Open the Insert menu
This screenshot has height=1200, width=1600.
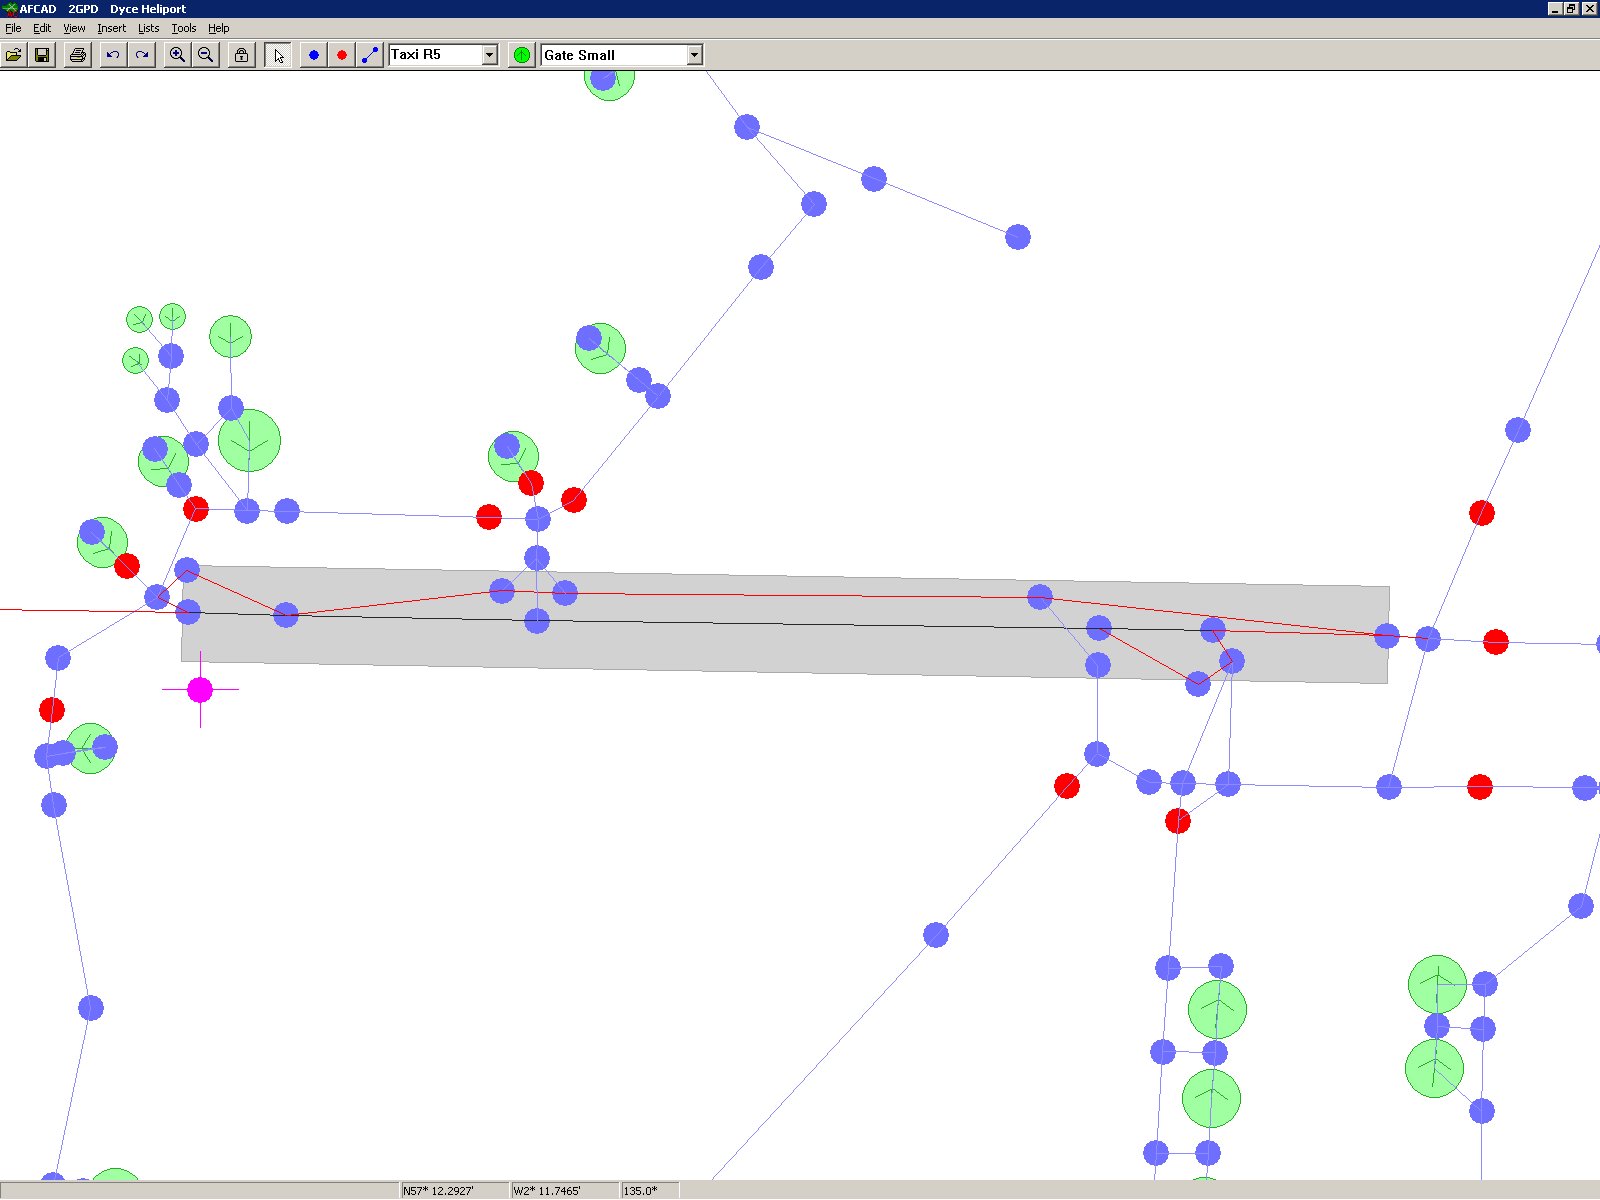pos(111,28)
